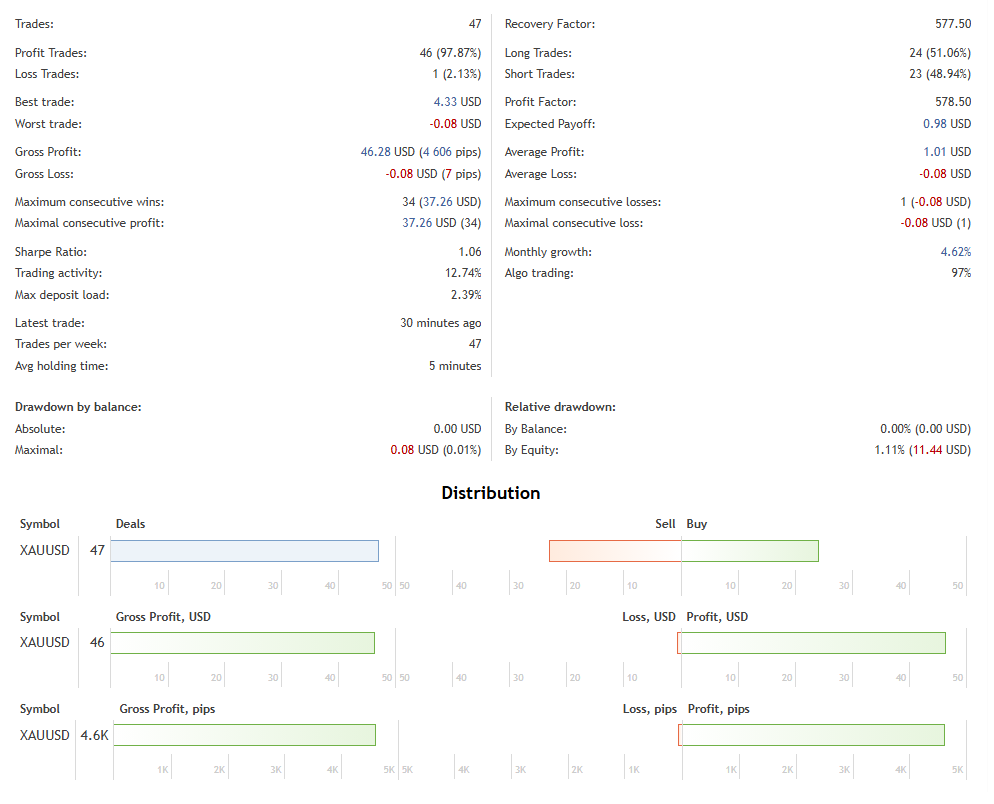Click the Monthly growth 4.62% value
This screenshot has width=994, height=804.
point(955,252)
